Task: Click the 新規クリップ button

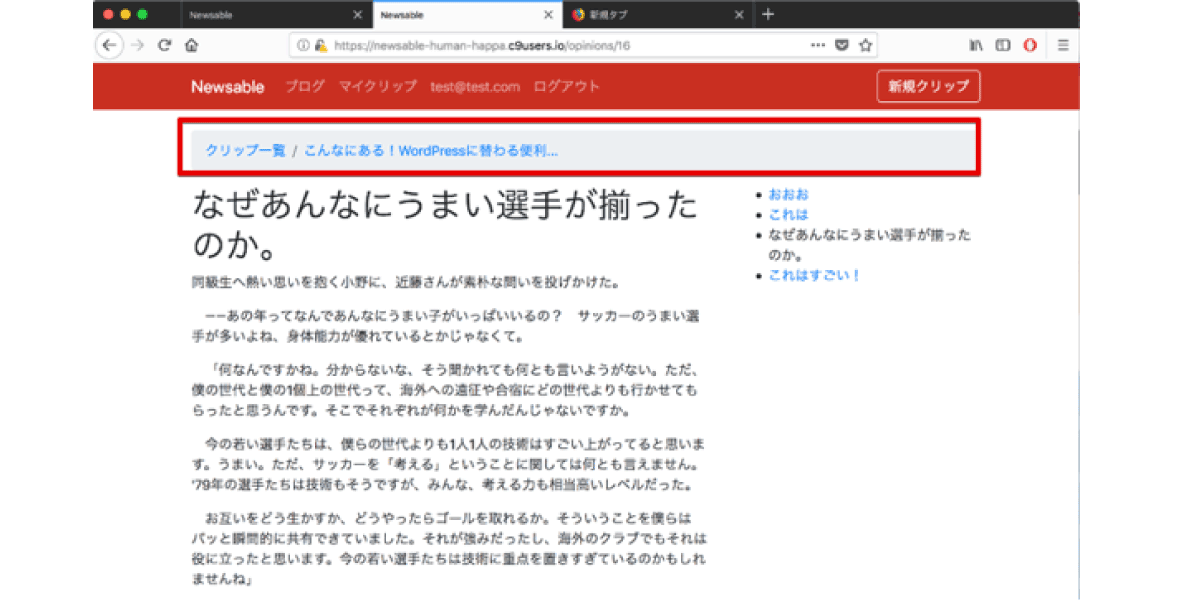Action: 928,86
